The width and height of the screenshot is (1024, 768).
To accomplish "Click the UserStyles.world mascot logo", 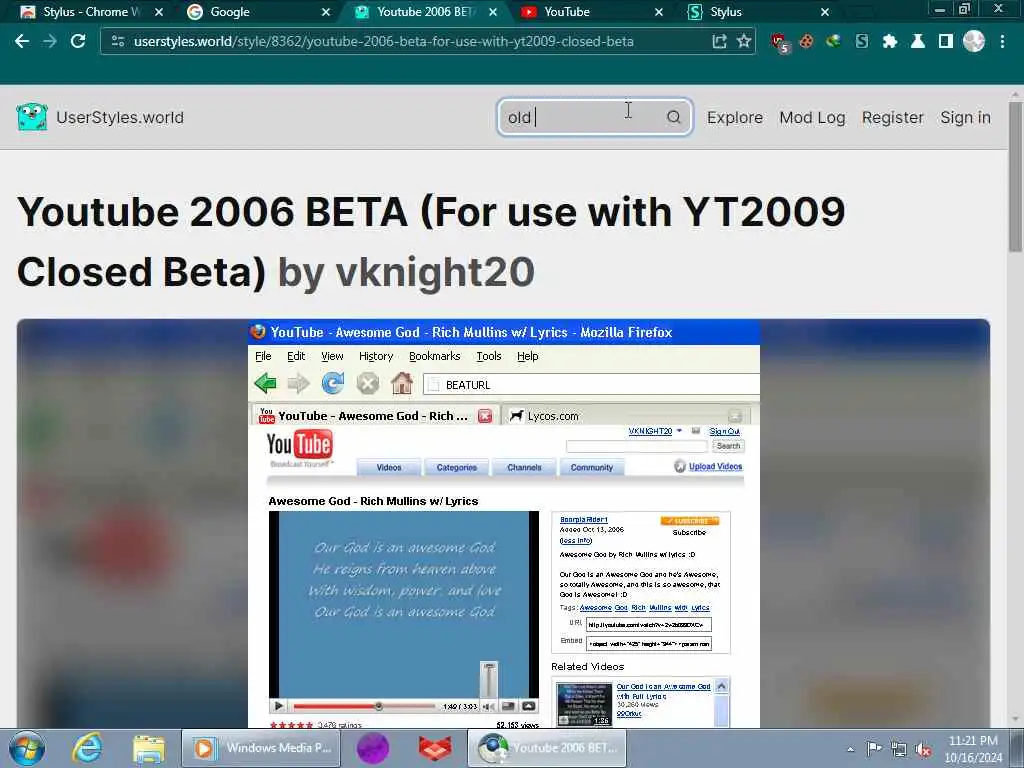I will pos(32,117).
